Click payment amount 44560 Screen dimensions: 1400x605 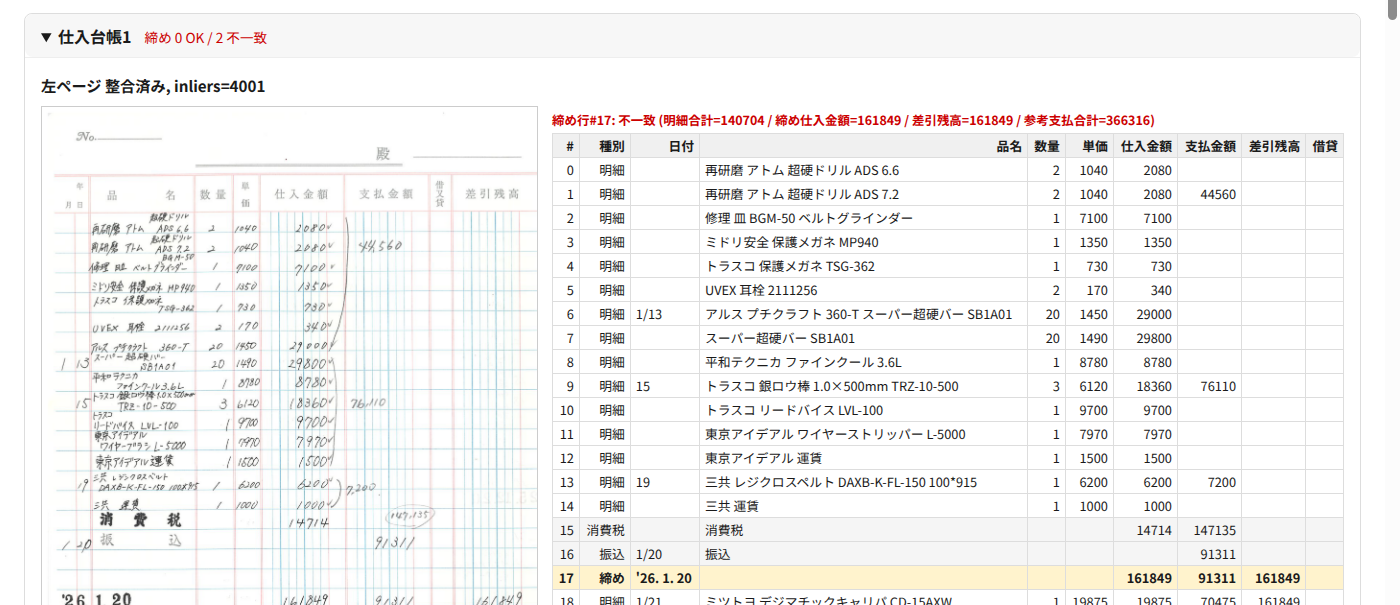[x=1210, y=194]
